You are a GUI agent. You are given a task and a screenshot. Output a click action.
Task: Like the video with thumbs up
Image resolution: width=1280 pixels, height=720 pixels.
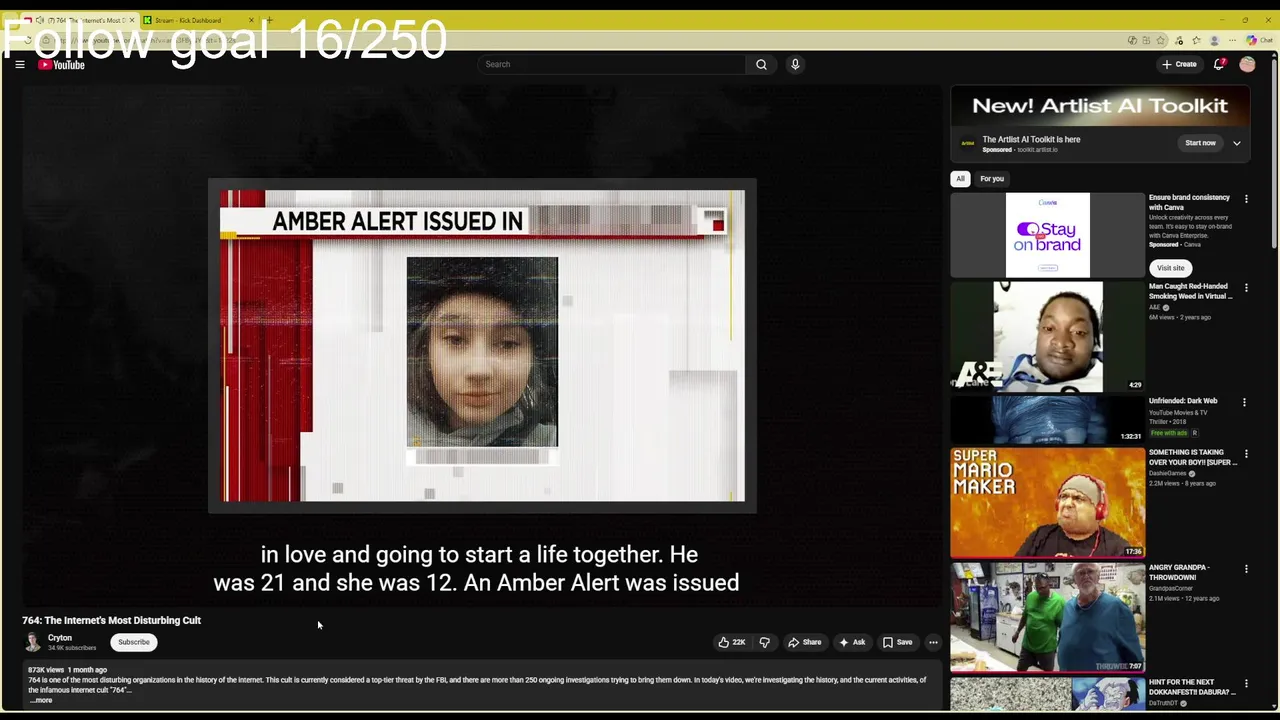coord(732,642)
